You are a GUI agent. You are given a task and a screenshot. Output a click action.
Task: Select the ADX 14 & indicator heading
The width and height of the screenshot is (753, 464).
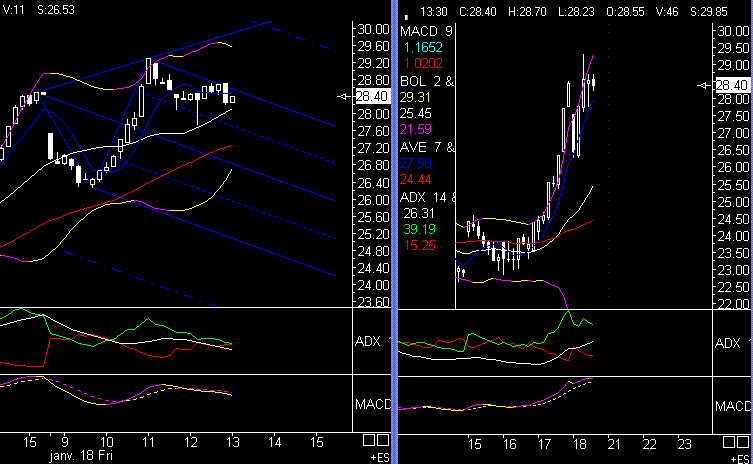427,197
